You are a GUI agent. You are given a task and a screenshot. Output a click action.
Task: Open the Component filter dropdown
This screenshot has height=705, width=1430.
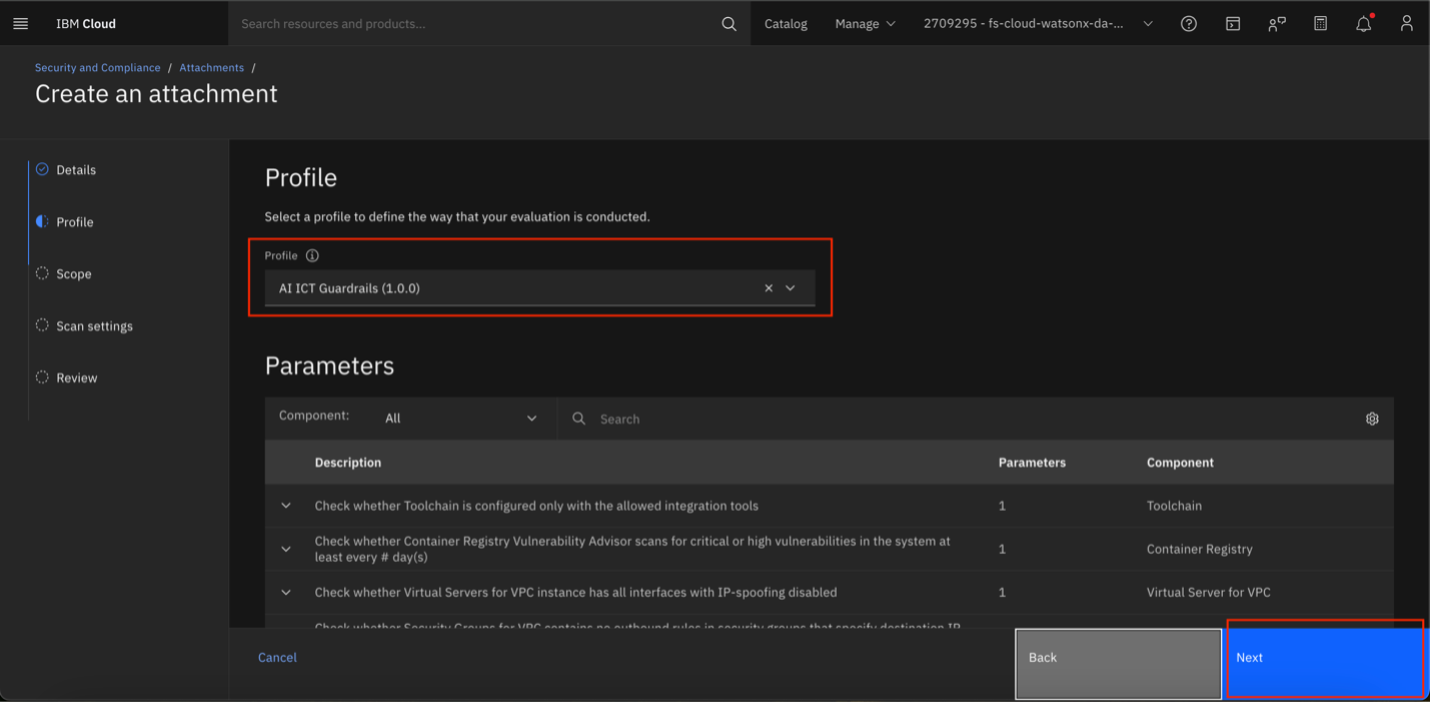(x=460, y=418)
